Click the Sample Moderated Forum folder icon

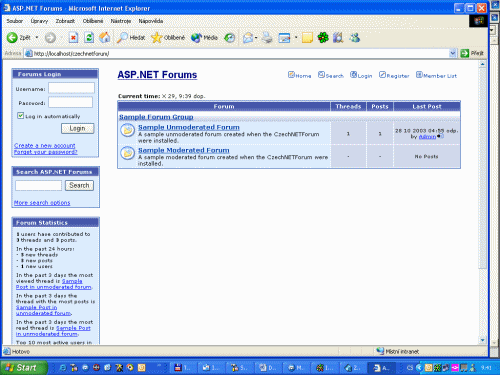[x=128, y=153]
